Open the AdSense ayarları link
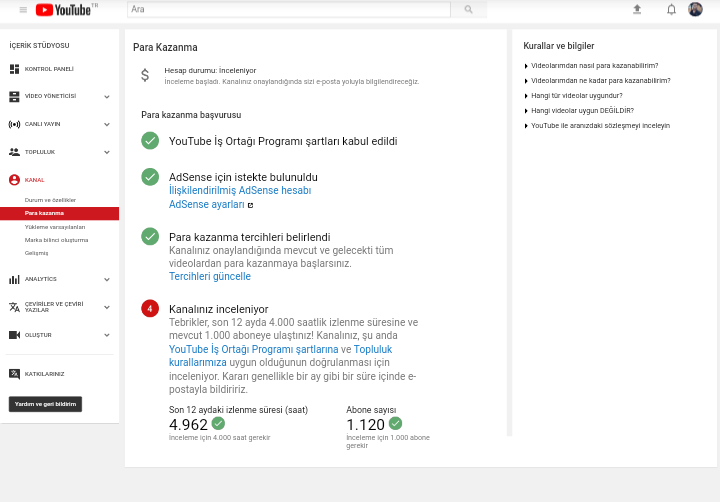Image resolution: width=720 pixels, height=502 pixels. point(207,204)
